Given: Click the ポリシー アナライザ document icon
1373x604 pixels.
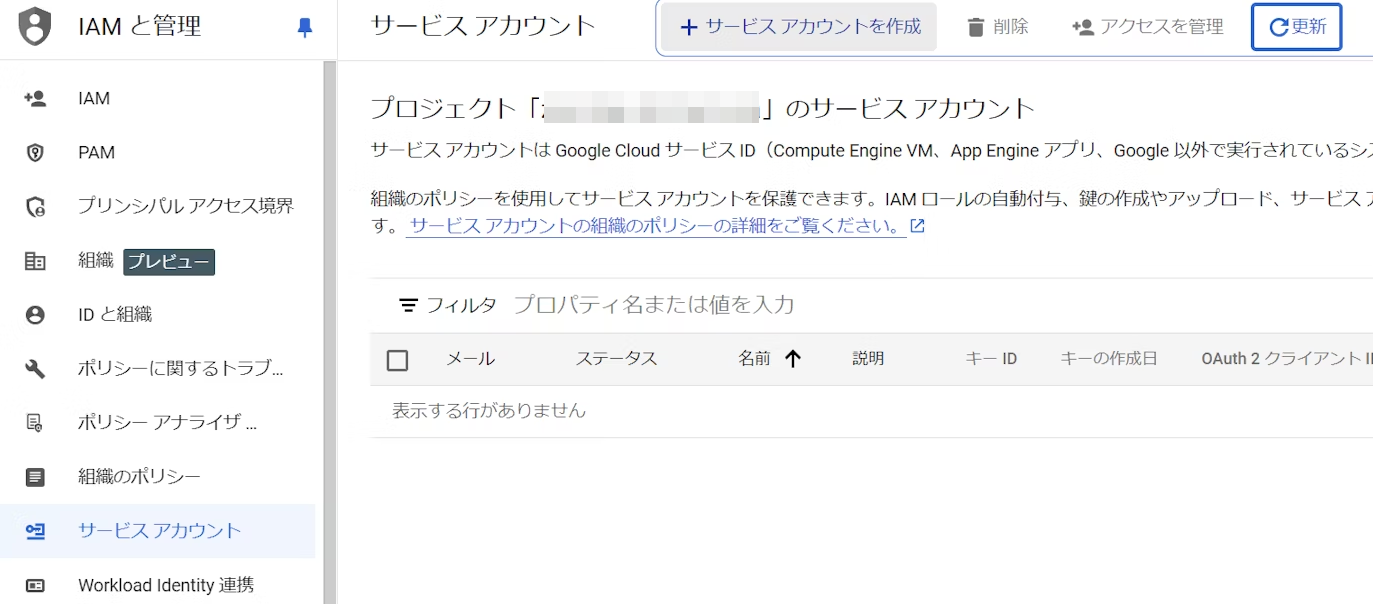Looking at the screenshot, I should pos(35,423).
